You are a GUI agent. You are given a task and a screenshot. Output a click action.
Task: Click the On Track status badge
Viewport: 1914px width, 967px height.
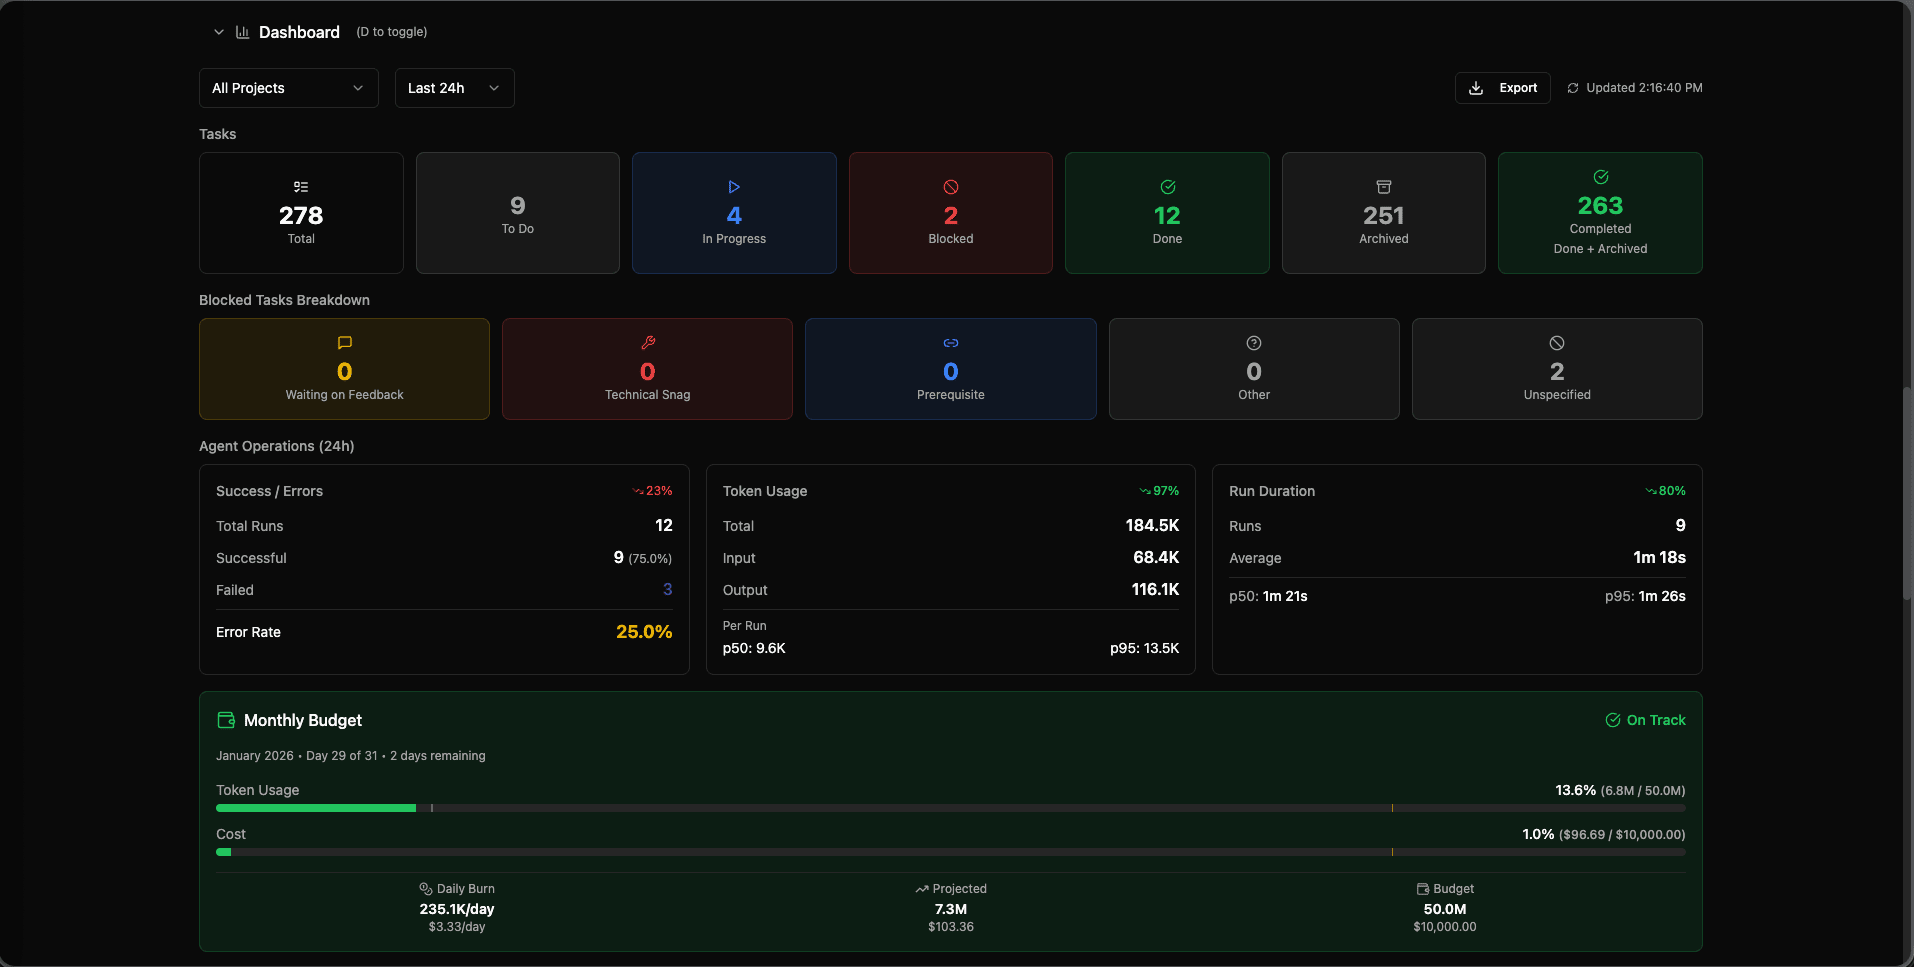[x=1645, y=720]
